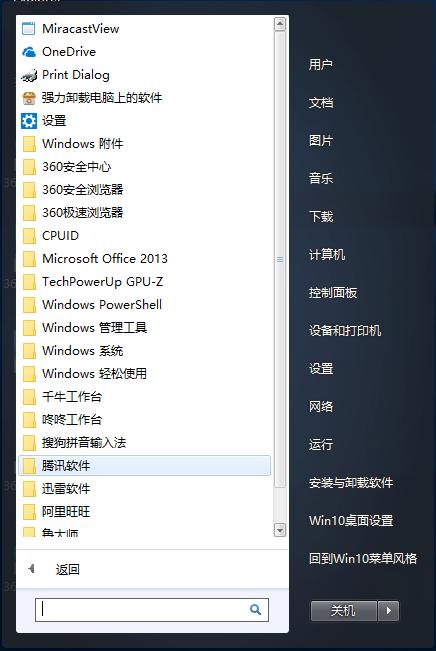Click the 腾讯软件 folder icon
The width and height of the screenshot is (436, 651).
(29, 466)
